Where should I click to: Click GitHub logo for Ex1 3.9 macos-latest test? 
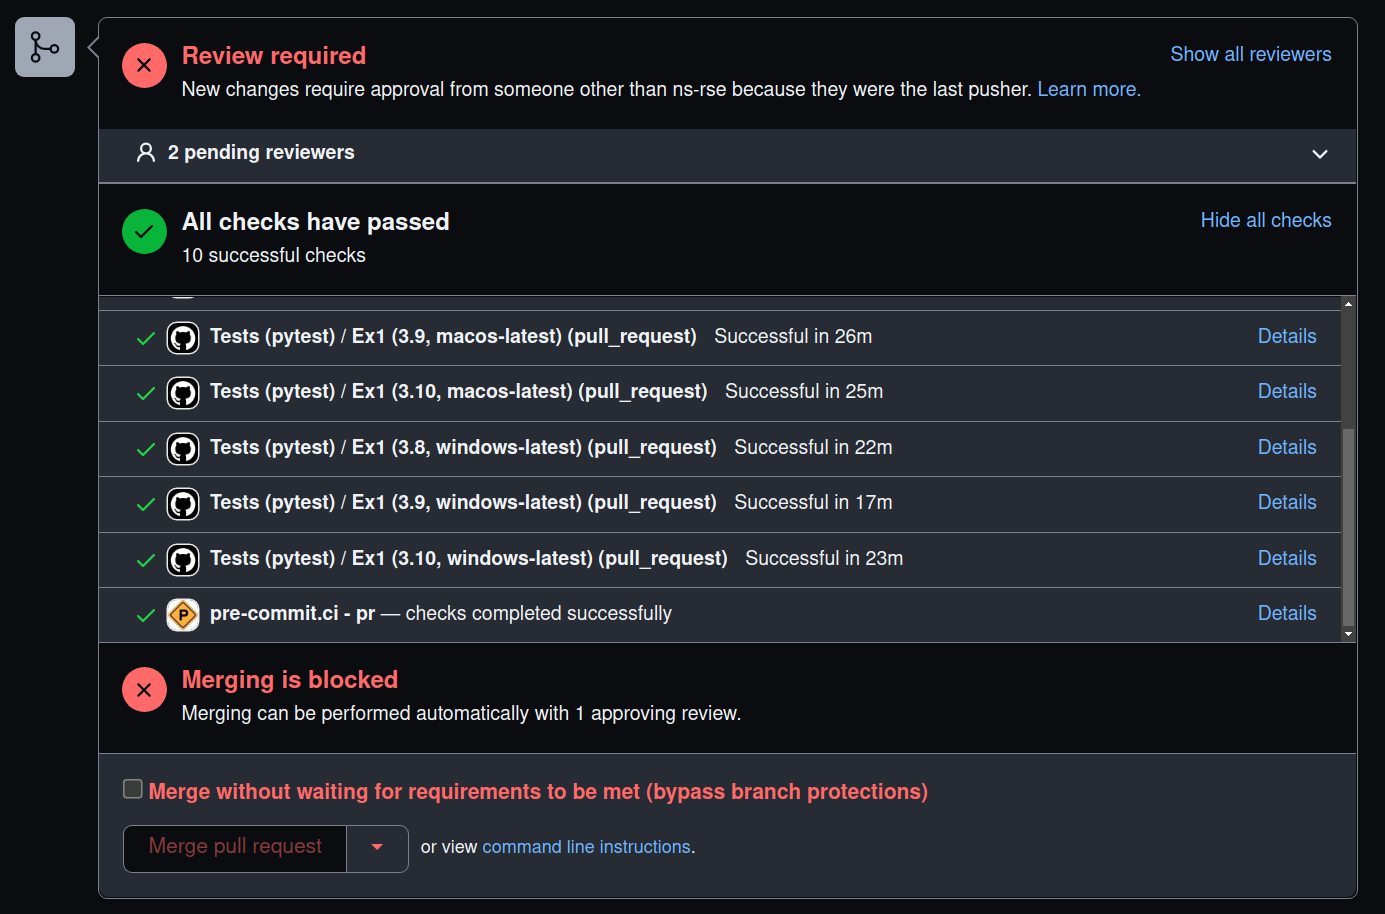183,338
